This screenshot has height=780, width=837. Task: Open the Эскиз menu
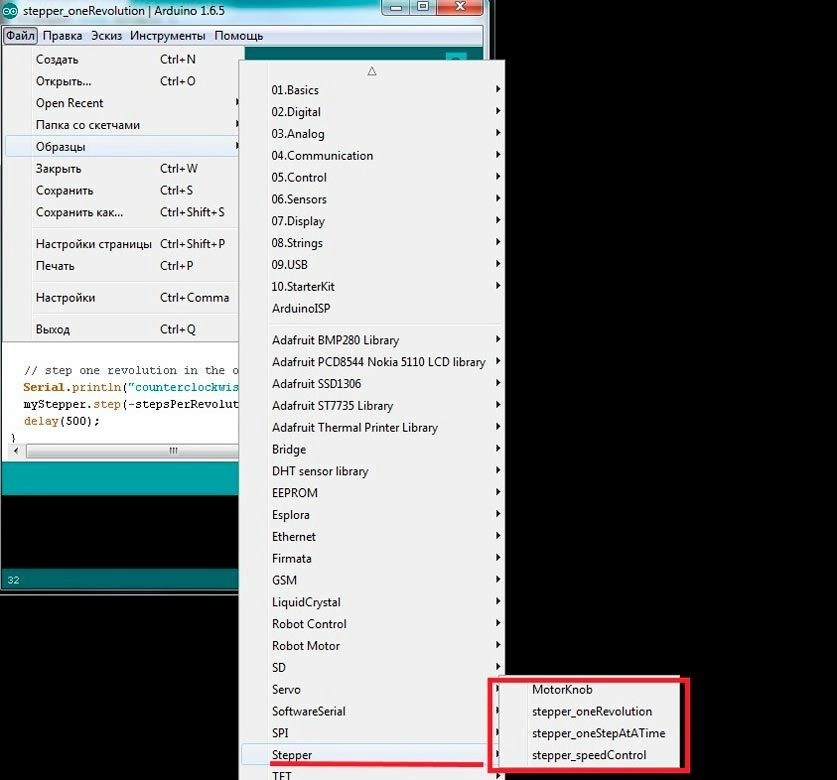(x=106, y=35)
